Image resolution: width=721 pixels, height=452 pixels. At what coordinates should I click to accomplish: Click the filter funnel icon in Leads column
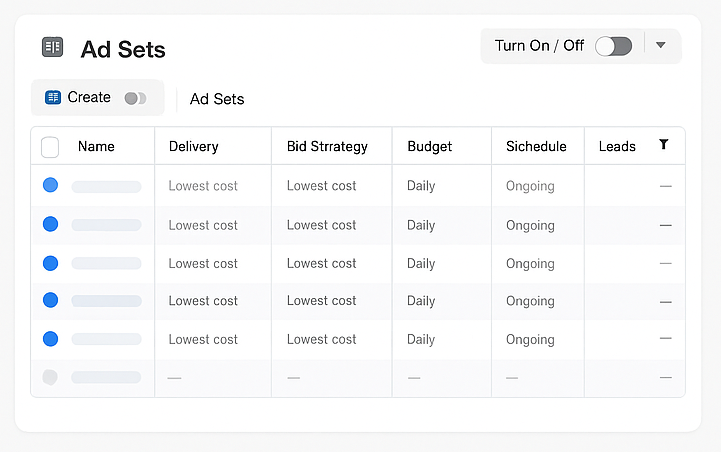click(664, 145)
